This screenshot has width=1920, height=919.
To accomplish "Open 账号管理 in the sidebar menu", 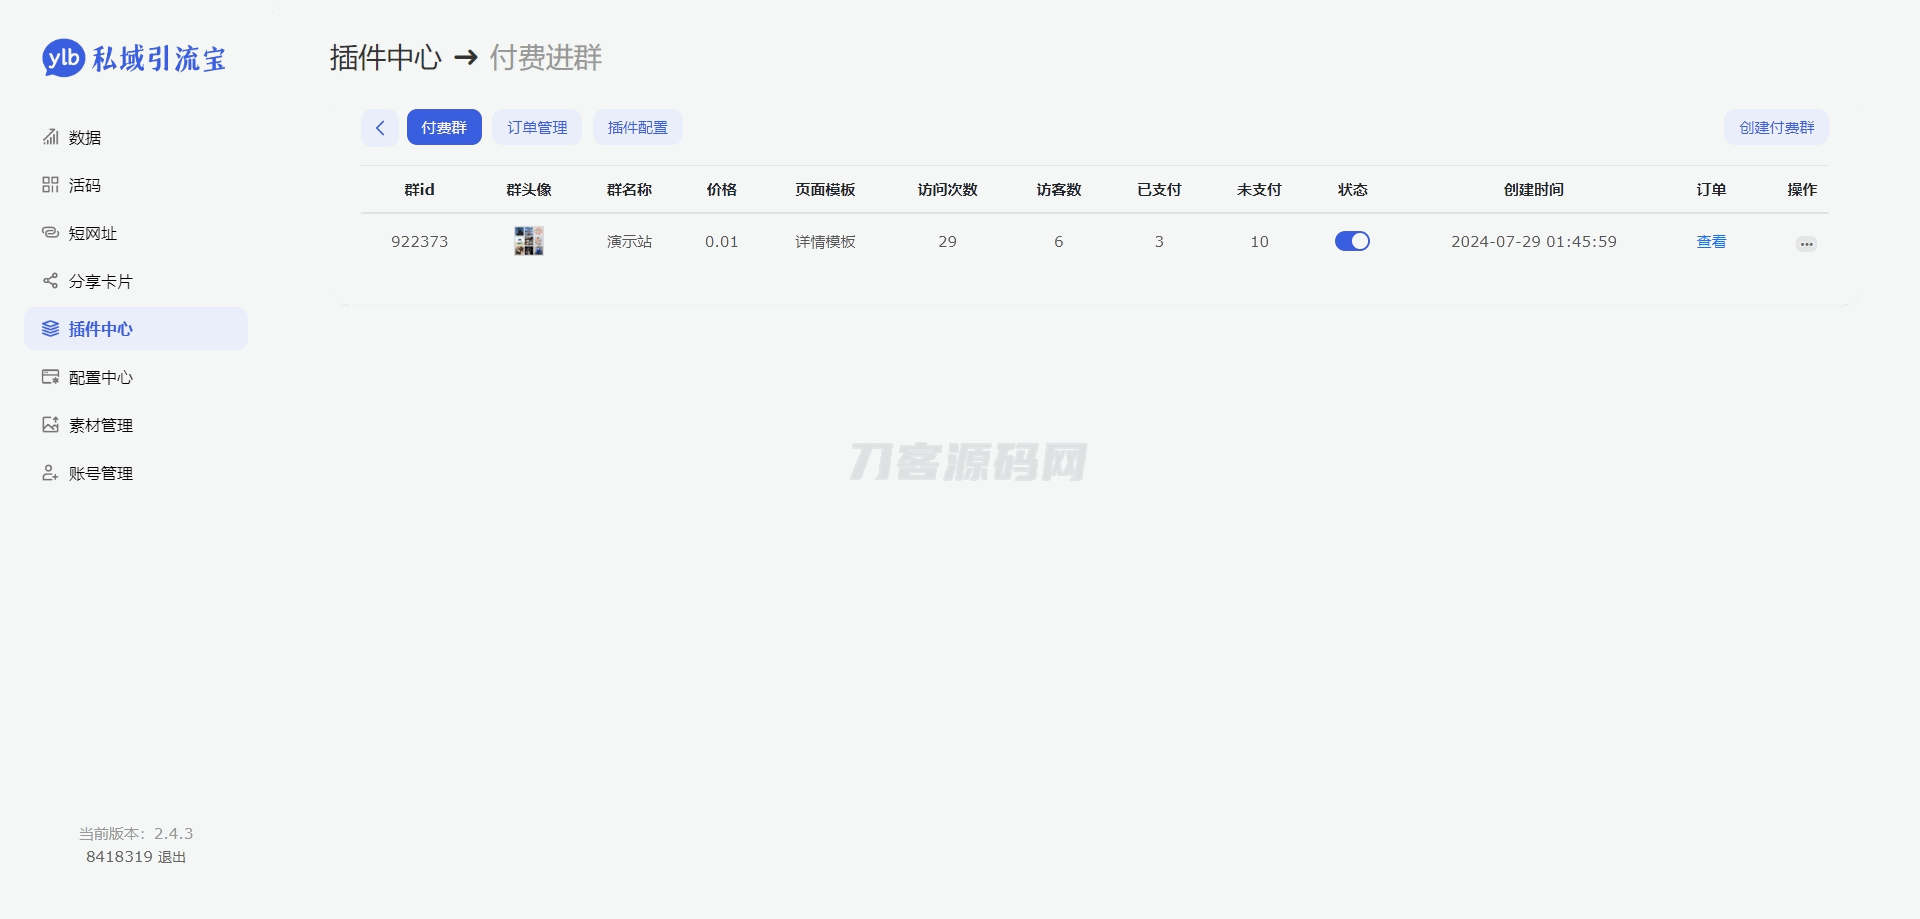I will [x=101, y=473].
